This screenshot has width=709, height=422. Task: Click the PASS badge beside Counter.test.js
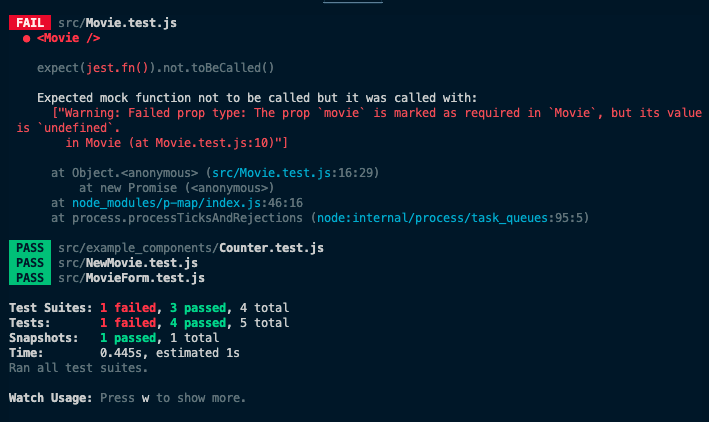tap(29, 247)
